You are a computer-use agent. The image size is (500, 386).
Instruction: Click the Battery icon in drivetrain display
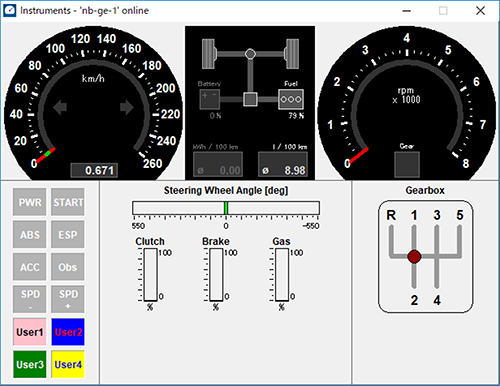[x=210, y=99]
